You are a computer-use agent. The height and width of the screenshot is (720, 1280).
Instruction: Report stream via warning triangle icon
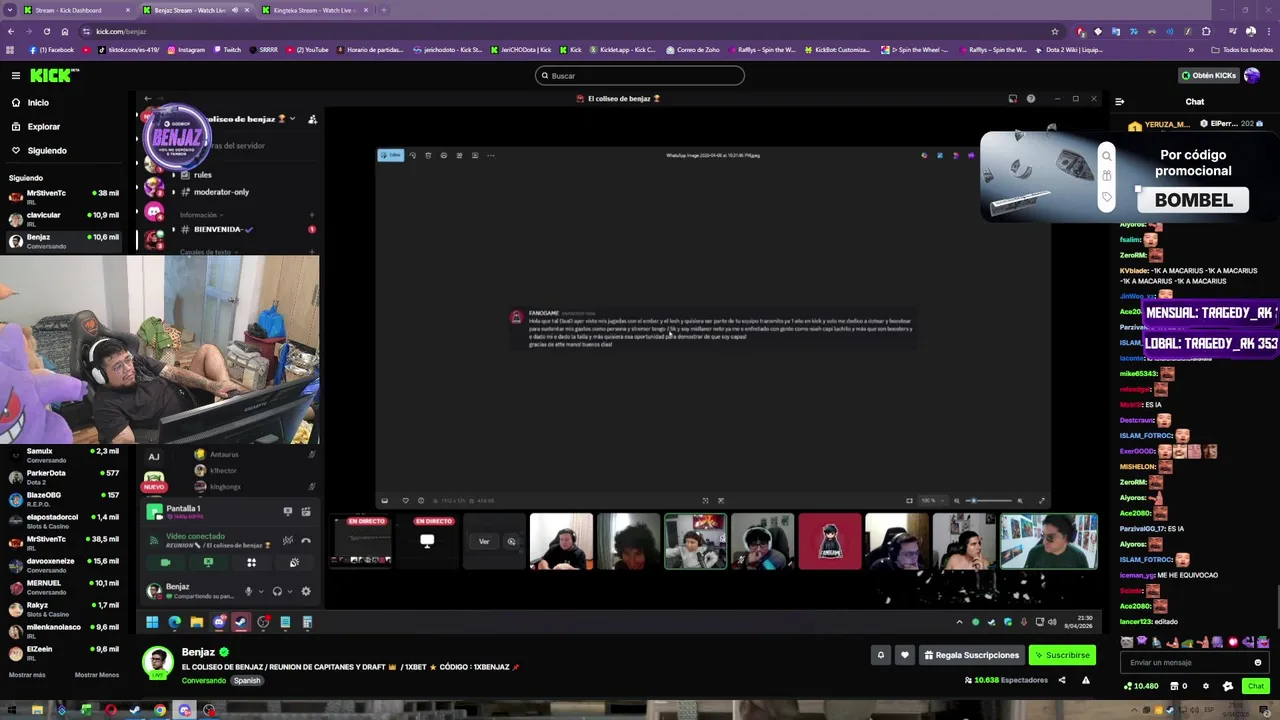coord(1086,680)
